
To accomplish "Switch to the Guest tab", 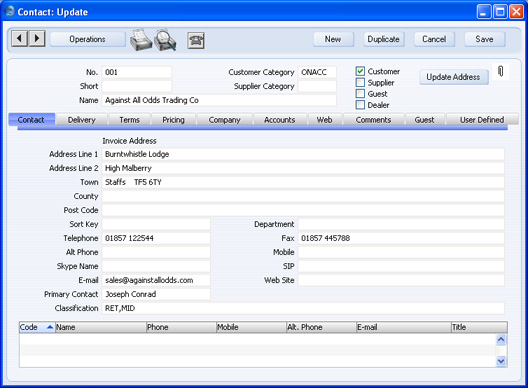I will [x=425, y=120].
